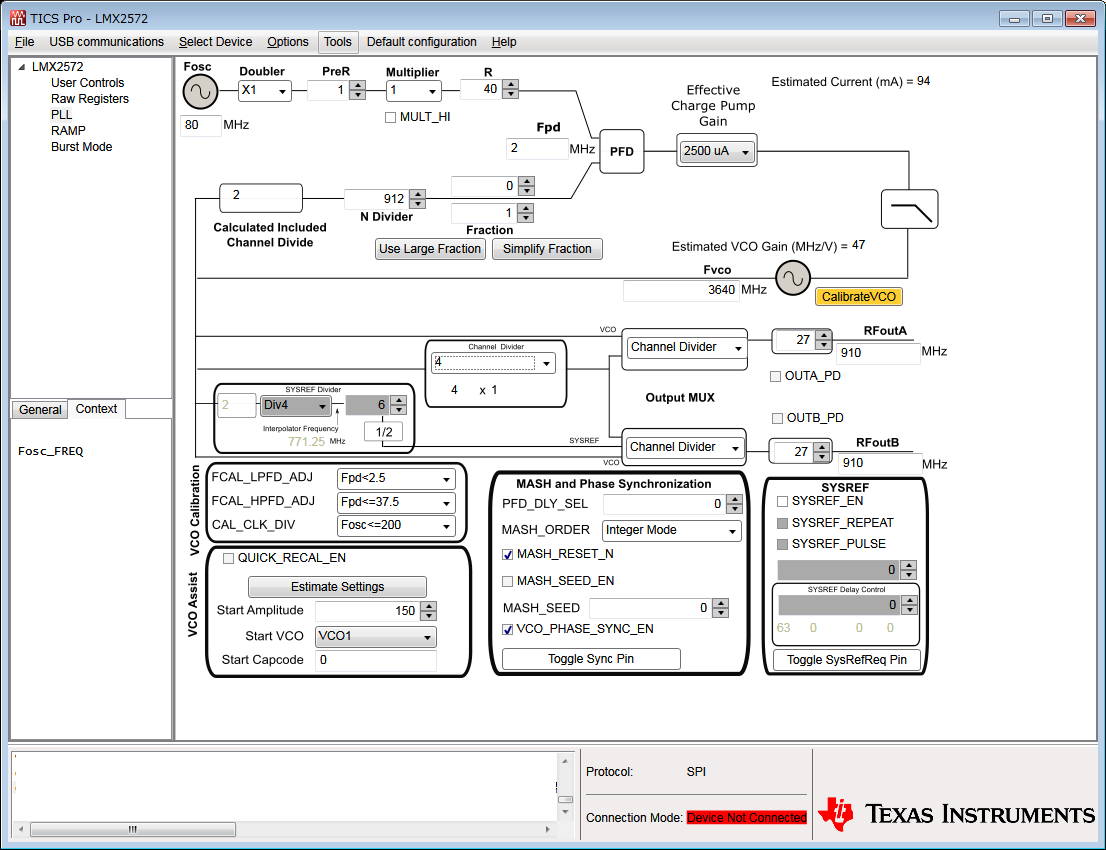The height and width of the screenshot is (850, 1106).
Task: Open the Doubler X1 dropdown
Action: click(x=265, y=90)
